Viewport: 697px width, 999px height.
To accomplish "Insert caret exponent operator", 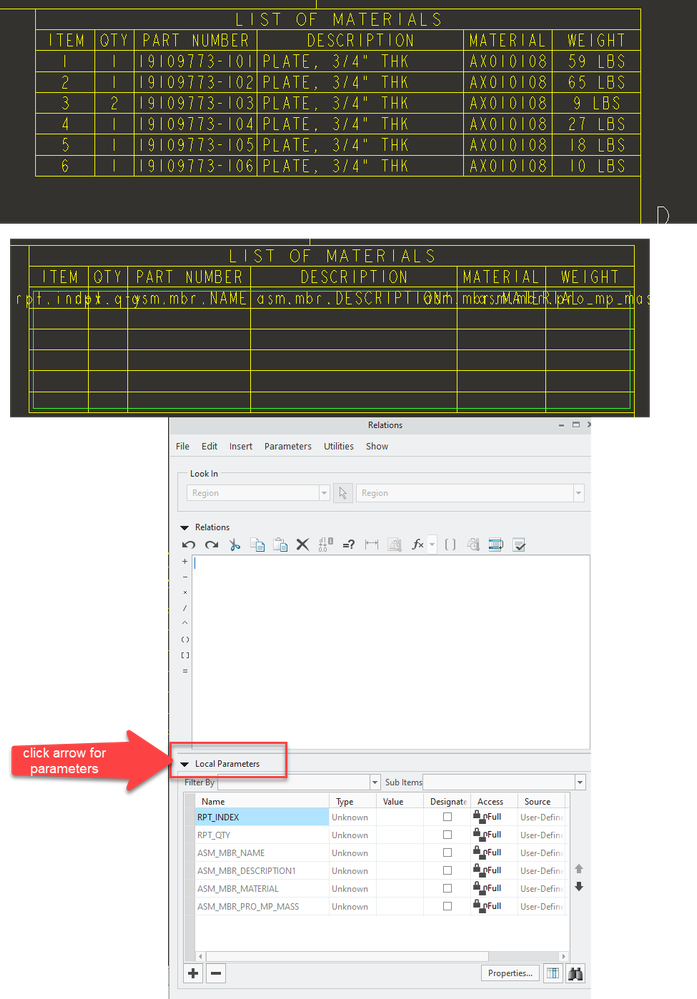I will click(185, 624).
